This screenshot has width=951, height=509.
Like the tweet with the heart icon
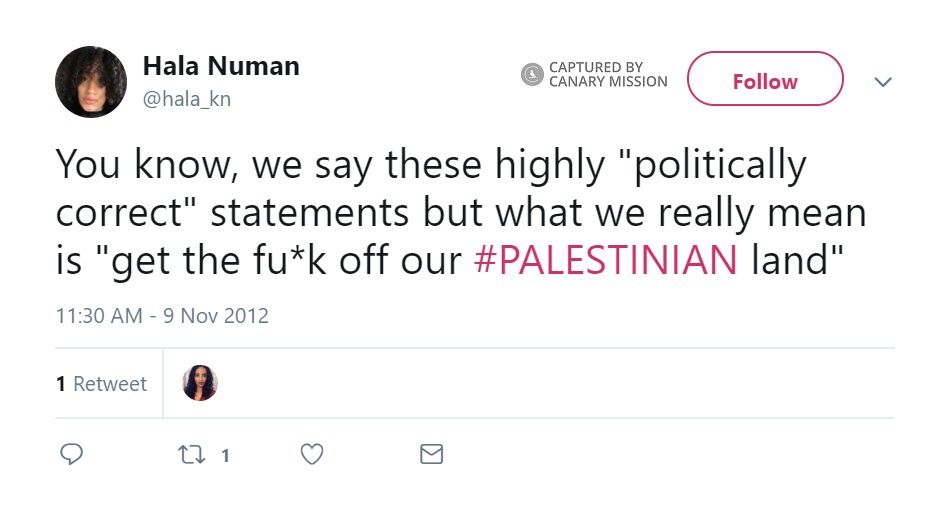pos(312,455)
